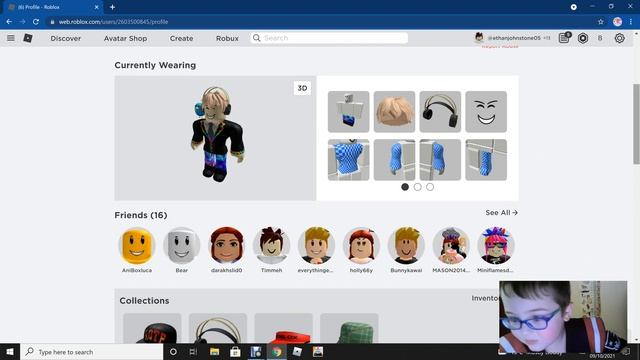
Task: Click the See All friends link
Action: (x=502, y=213)
